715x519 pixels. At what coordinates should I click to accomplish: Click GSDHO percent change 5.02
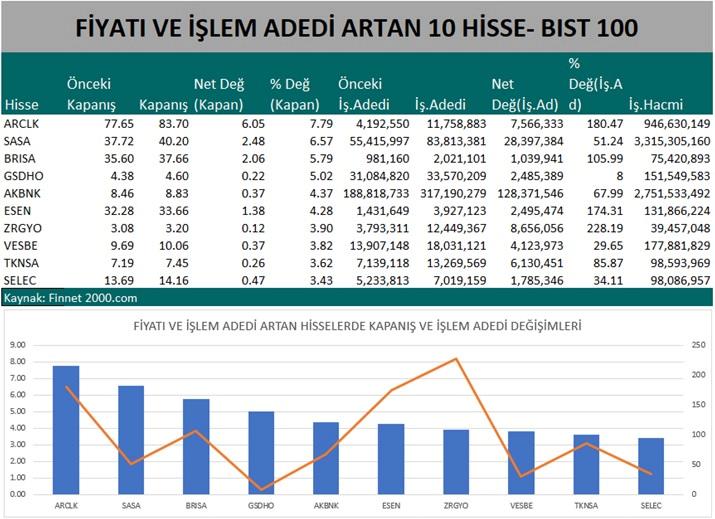(321, 176)
